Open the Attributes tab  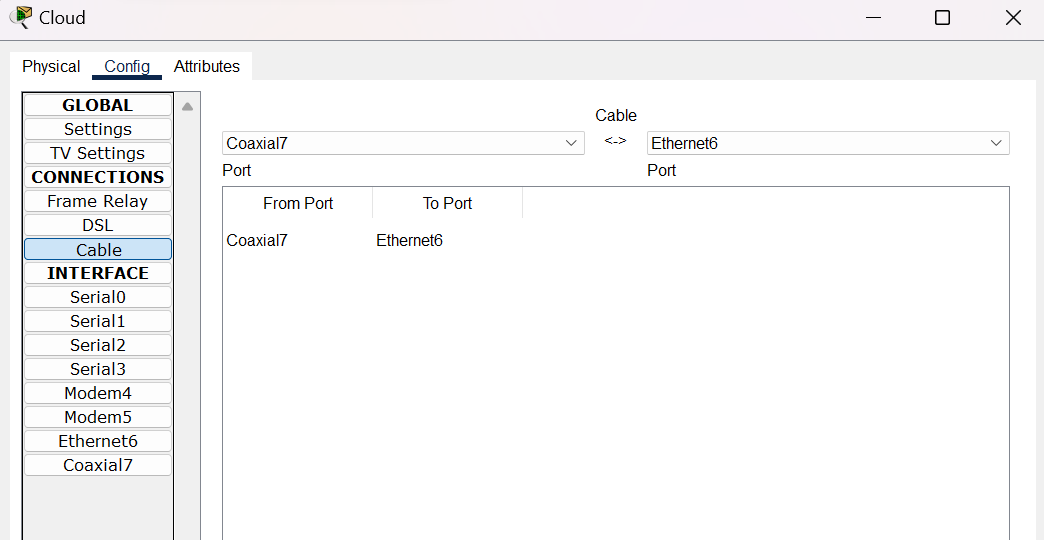(x=206, y=66)
